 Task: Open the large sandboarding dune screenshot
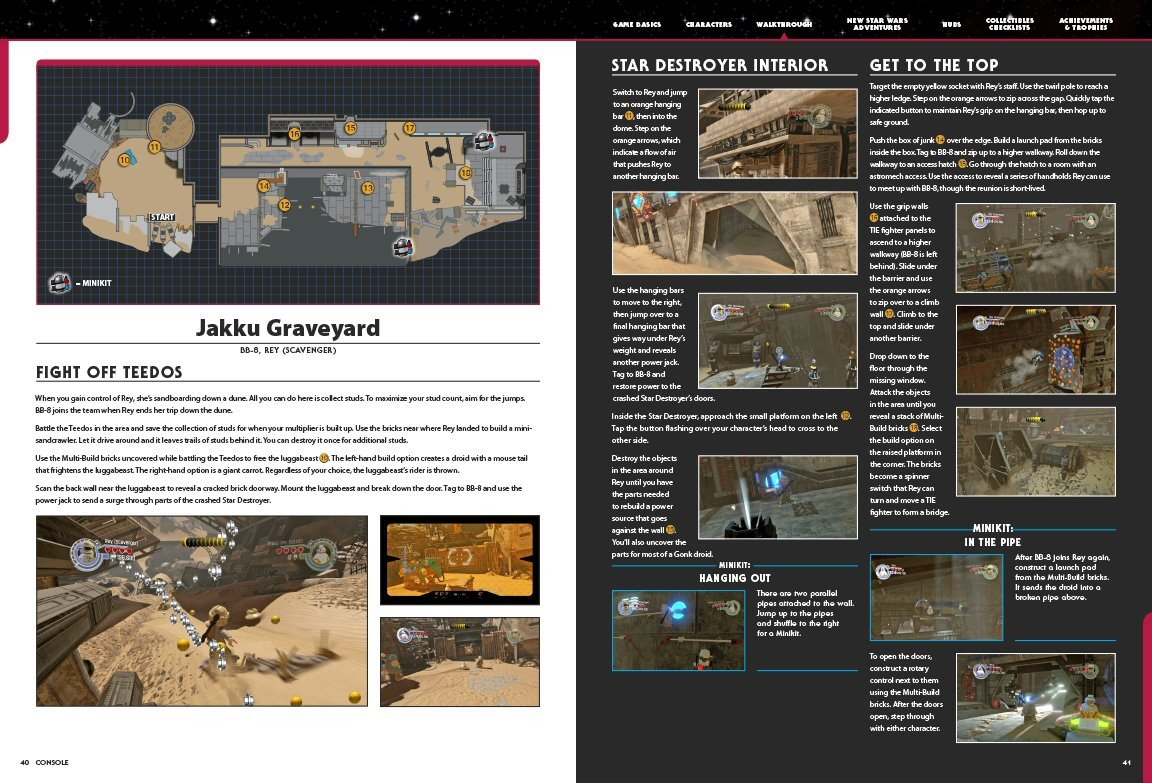click(x=202, y=611)
